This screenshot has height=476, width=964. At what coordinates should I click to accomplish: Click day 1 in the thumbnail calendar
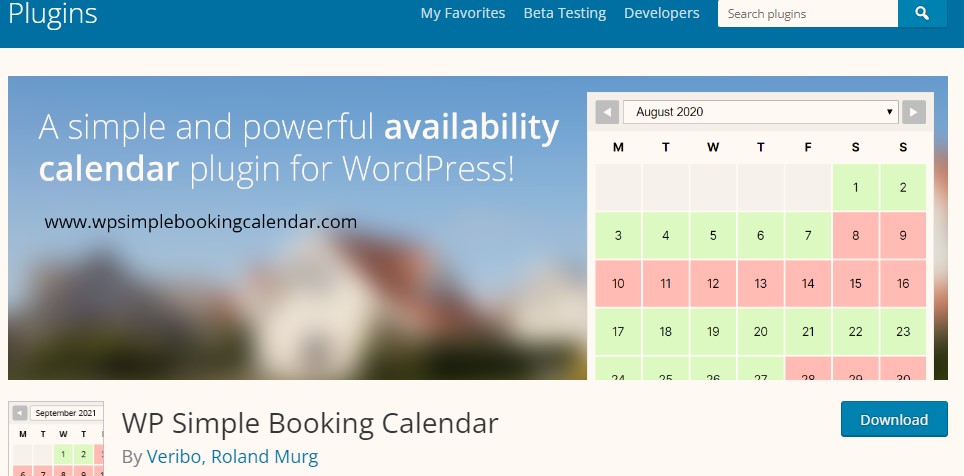click(x=63, y=454)
